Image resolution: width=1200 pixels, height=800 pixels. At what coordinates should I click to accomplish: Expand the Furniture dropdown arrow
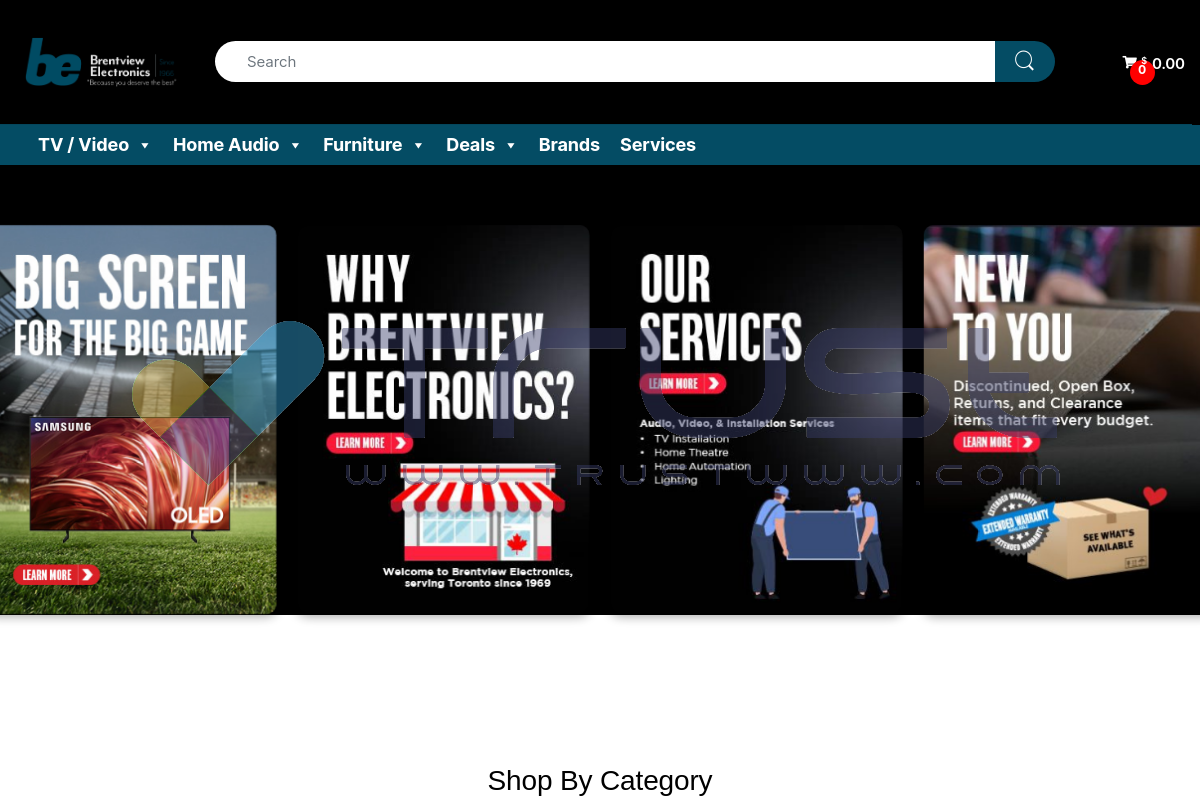pos(418,146)
